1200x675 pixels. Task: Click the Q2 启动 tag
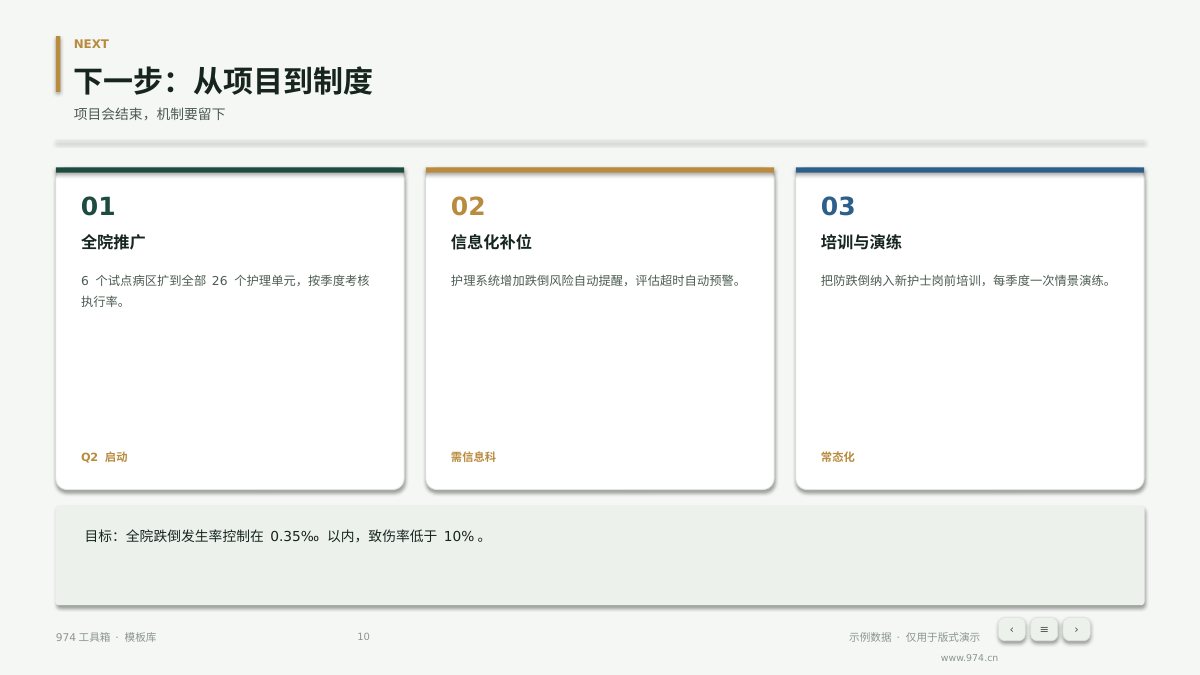(104, 457)
